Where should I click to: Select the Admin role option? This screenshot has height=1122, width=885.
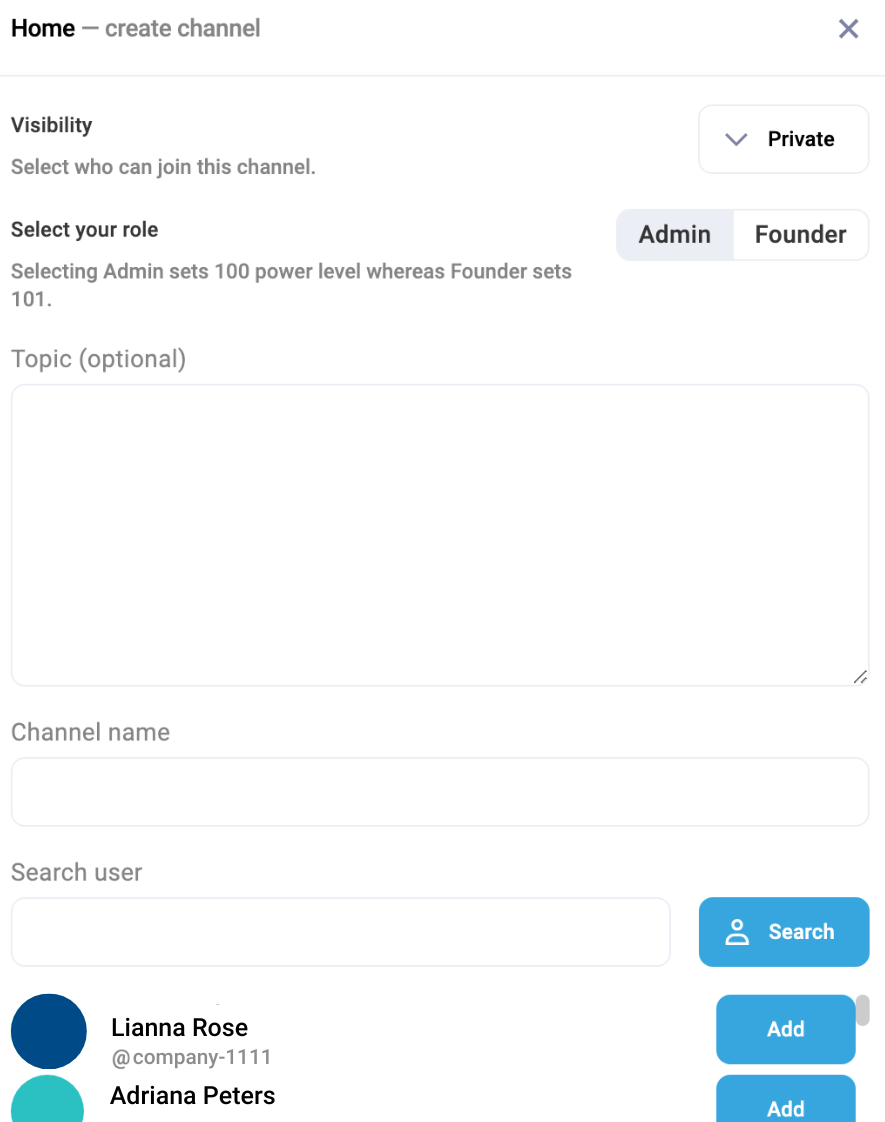pyautogui.click(x=675, y=235)
